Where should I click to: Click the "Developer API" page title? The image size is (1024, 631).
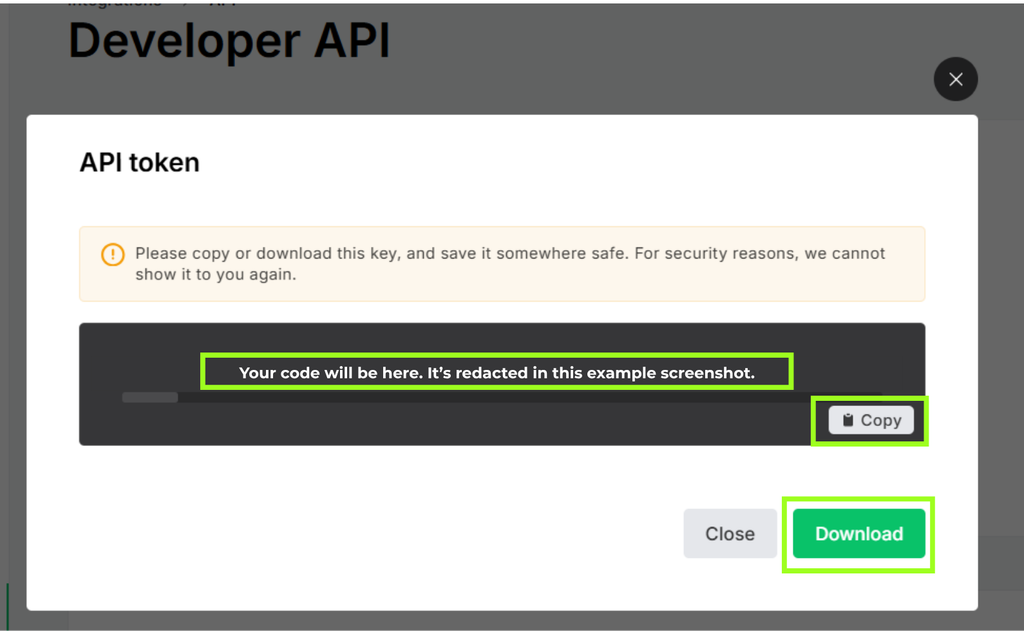229,40
